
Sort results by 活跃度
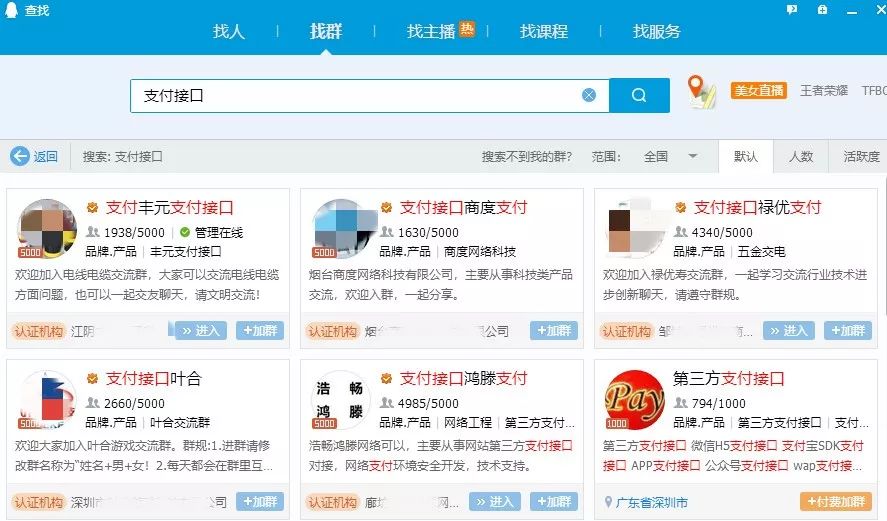pos(861,156)
